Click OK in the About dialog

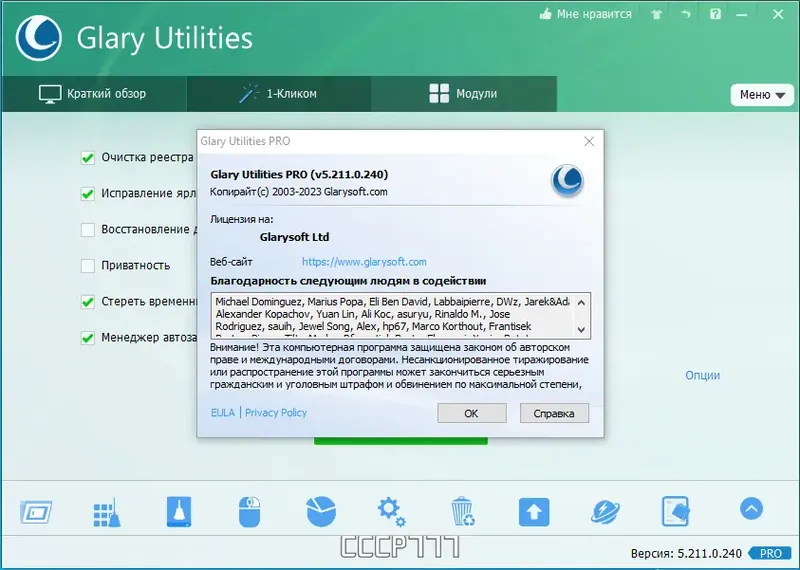(x=472, y=413)
